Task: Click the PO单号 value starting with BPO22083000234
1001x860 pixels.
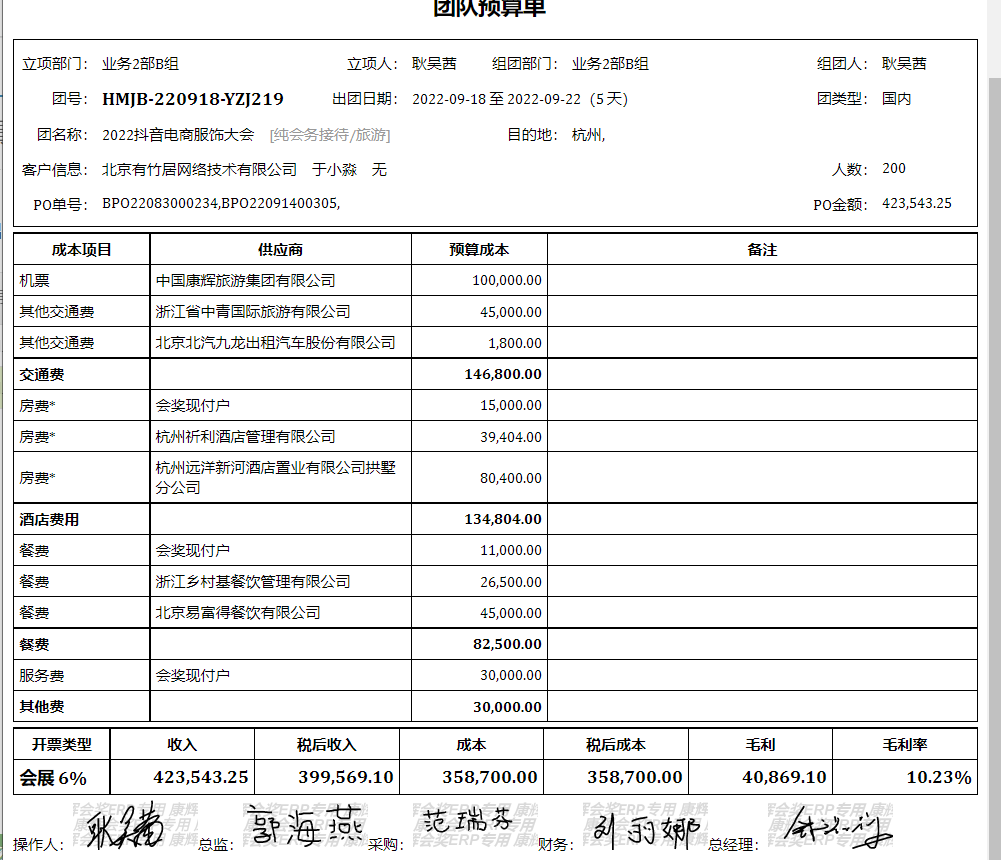Action: pyautogui.click(x=221, y=204)
